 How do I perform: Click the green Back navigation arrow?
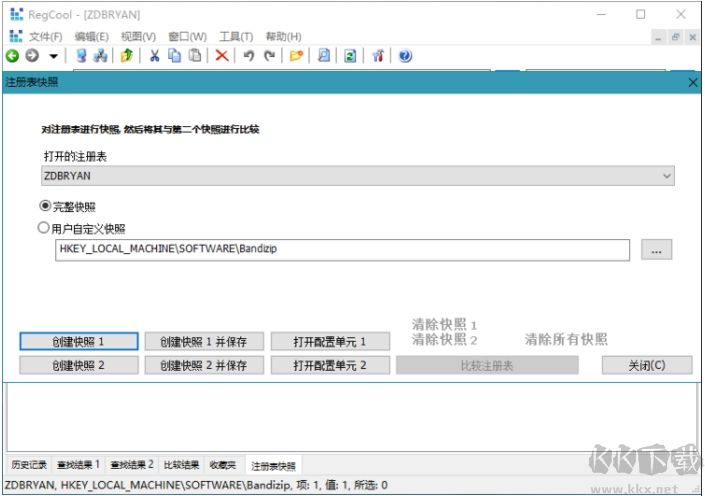click(12, 56)
